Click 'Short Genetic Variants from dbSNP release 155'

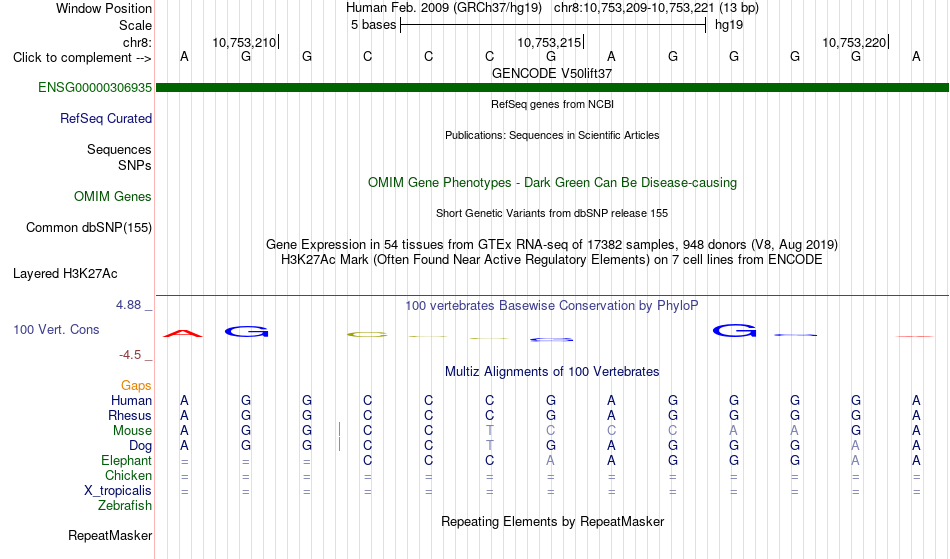[x=552, y=213]
